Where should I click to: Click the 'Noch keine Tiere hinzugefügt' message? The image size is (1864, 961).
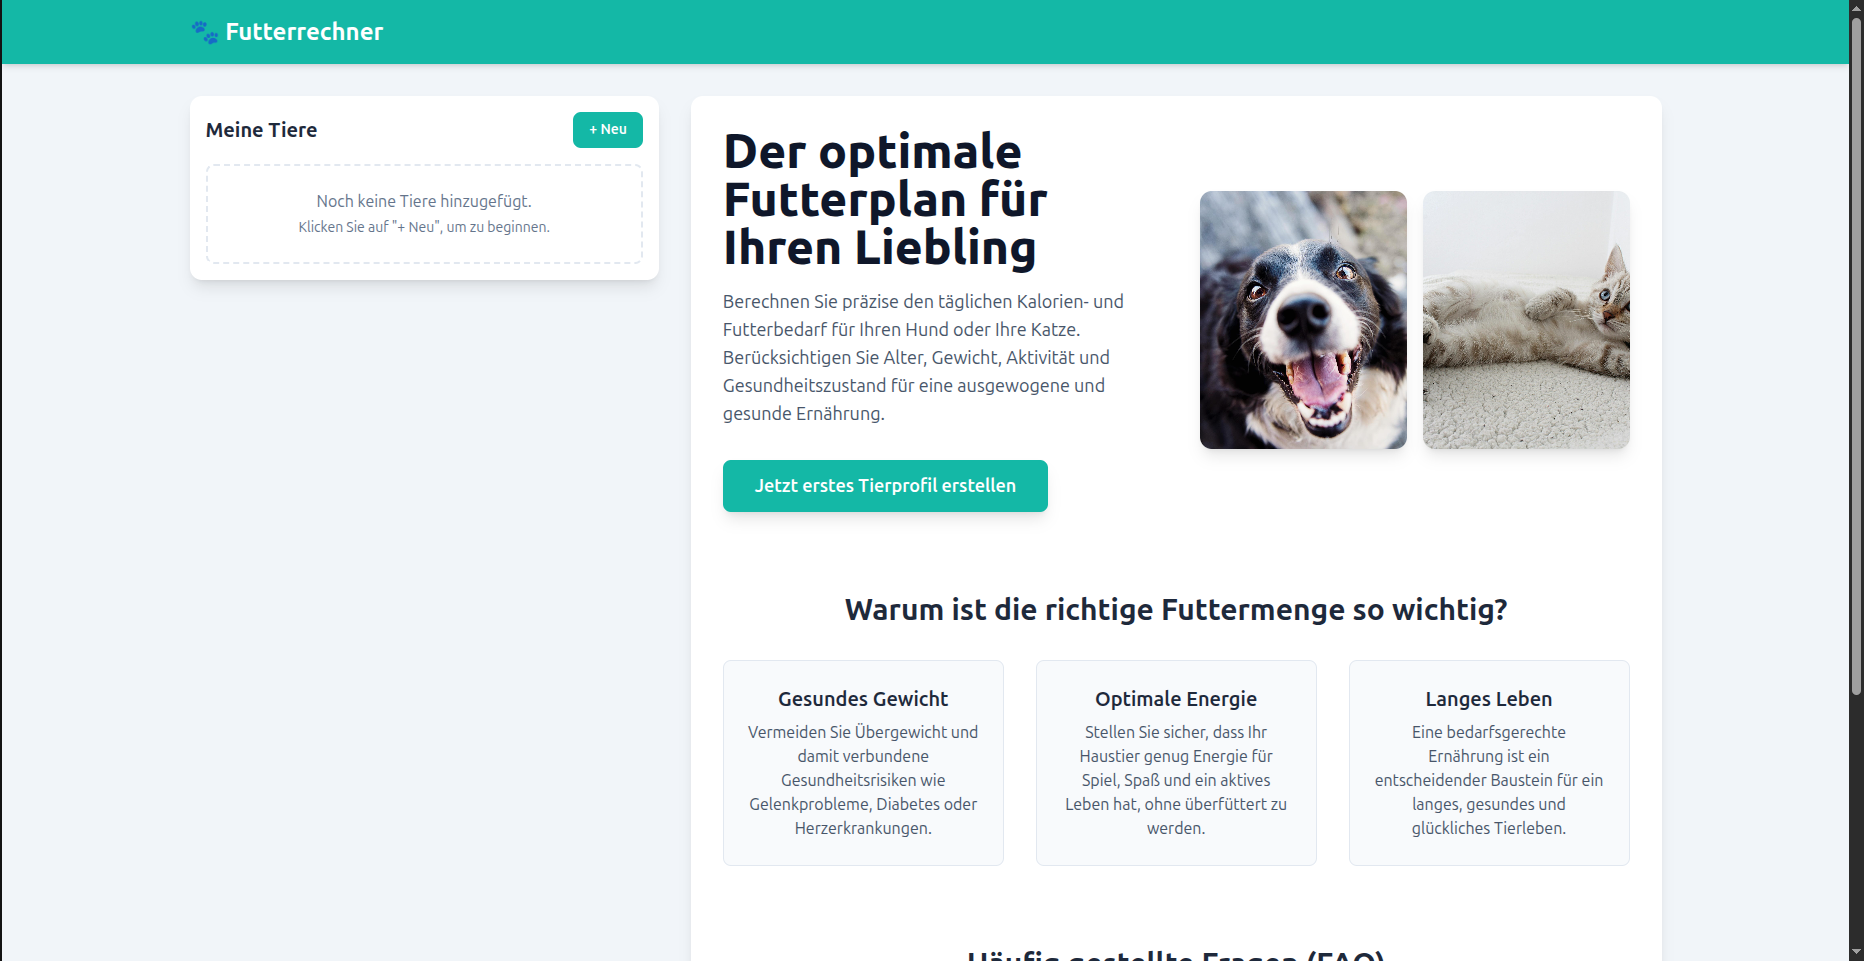tap(424, 201)
